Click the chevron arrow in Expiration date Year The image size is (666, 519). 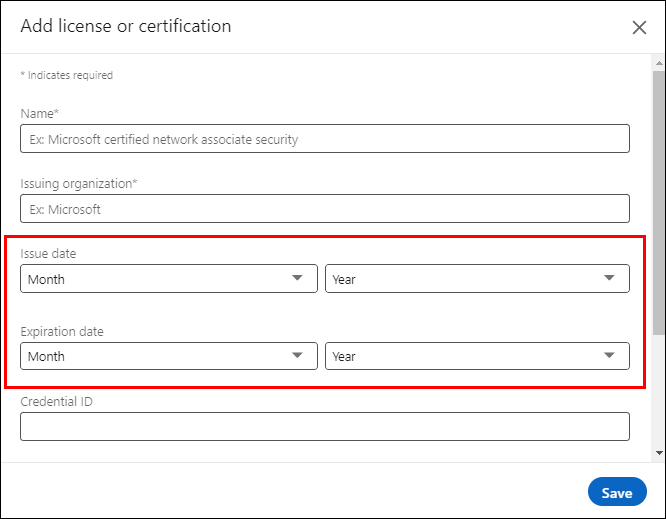(609, 355)
